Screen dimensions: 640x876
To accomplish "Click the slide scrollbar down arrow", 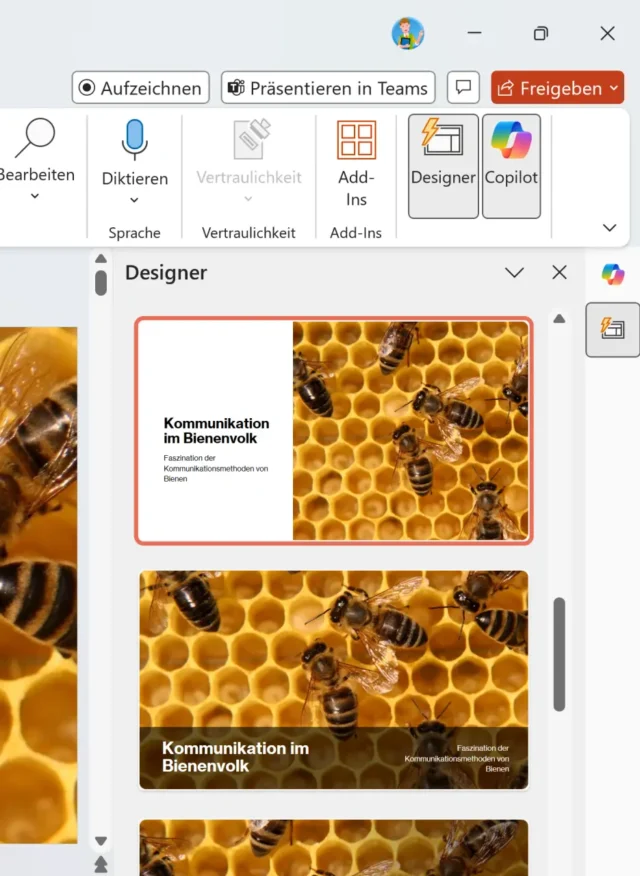I will (100, 842).
